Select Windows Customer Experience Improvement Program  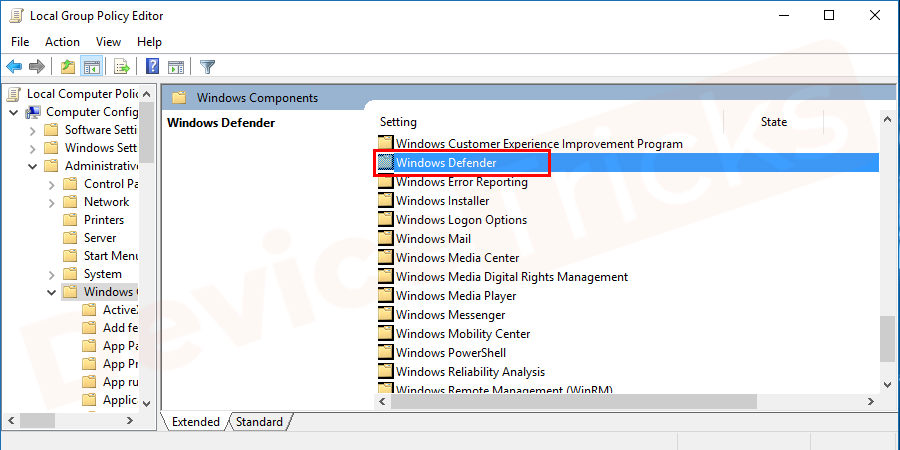539,143
